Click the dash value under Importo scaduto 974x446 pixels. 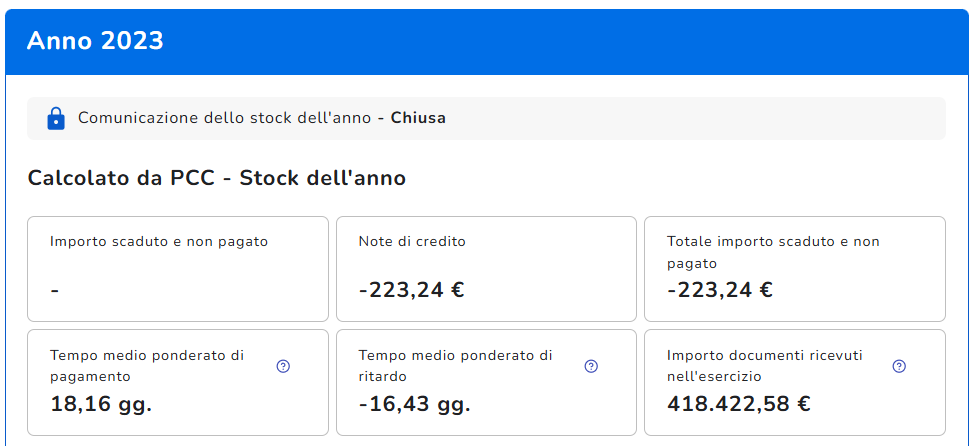(x=54, y=290)
